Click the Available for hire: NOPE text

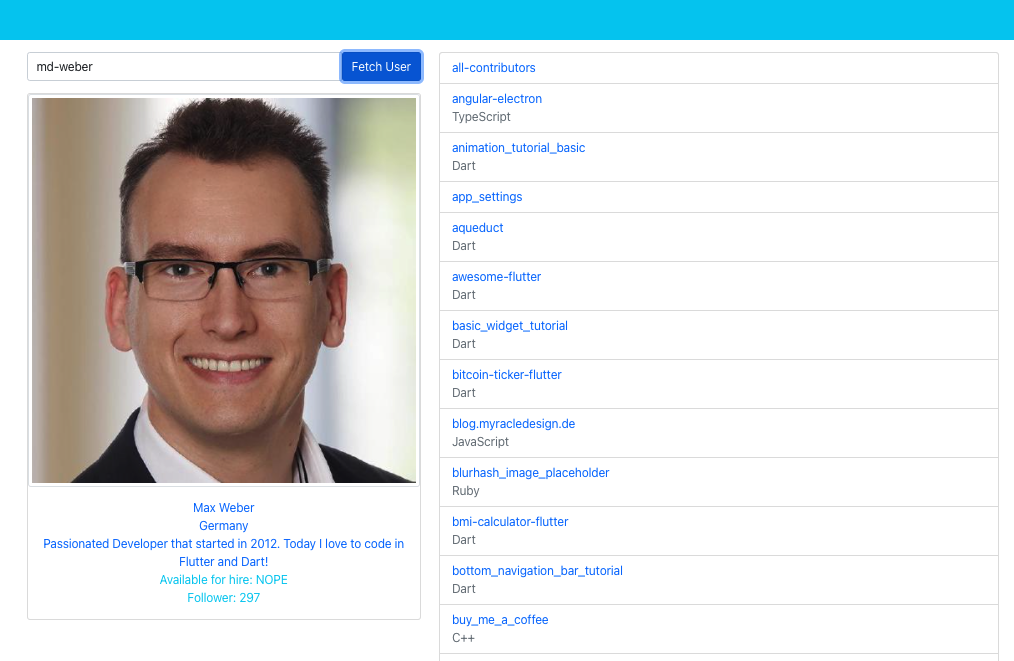tap(224, 580)
